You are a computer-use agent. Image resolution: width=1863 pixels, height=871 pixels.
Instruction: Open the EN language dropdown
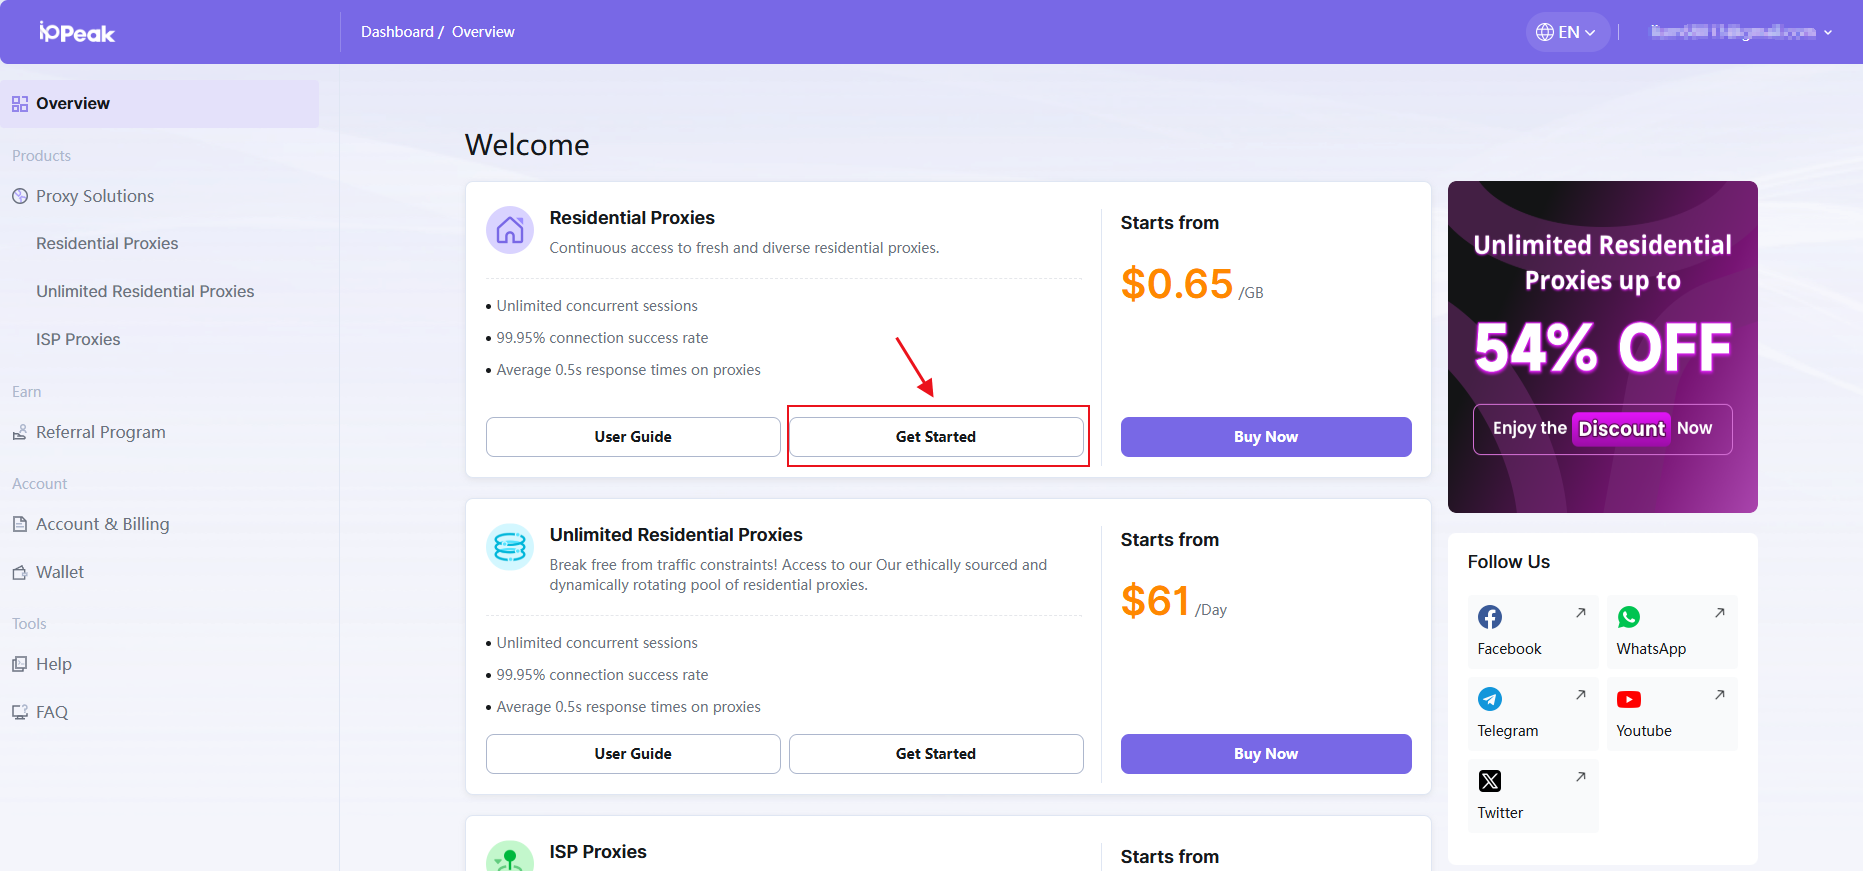point(1567,32)
